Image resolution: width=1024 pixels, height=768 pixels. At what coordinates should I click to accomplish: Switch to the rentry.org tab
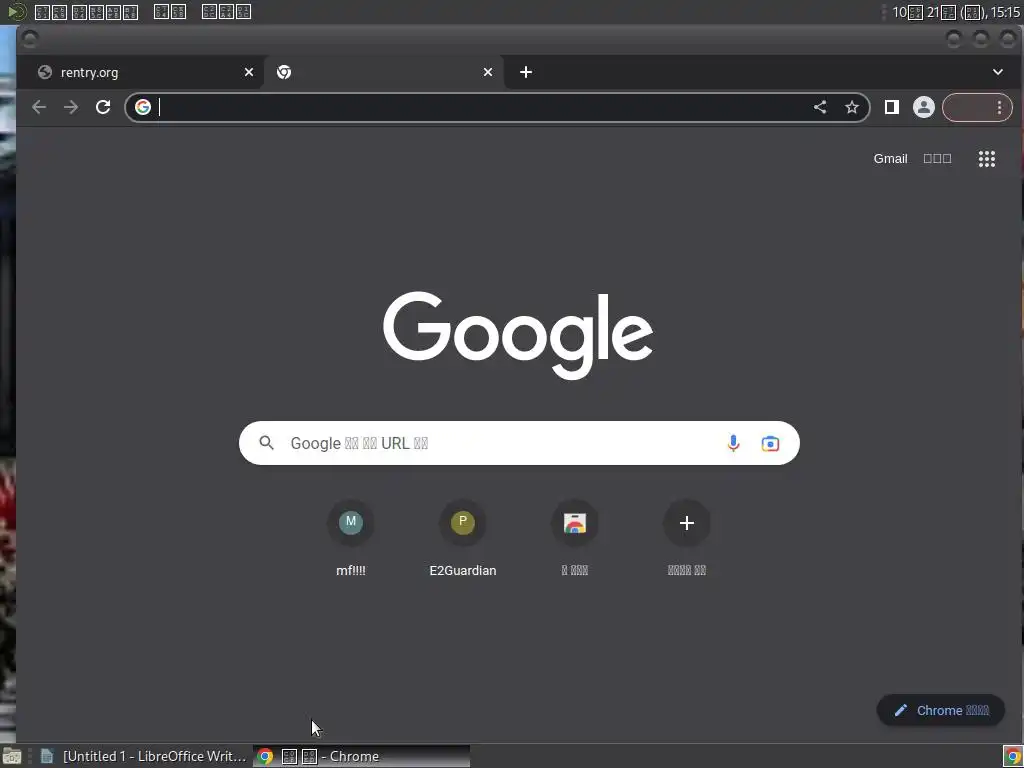[140, 72]
